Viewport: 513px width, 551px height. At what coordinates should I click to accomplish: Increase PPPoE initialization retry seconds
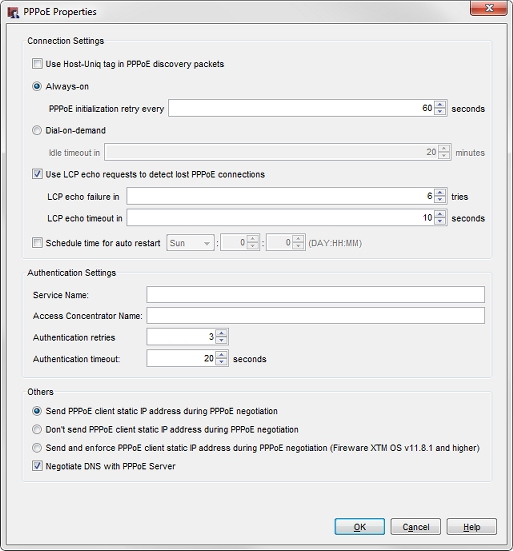(x=440, y=104)
